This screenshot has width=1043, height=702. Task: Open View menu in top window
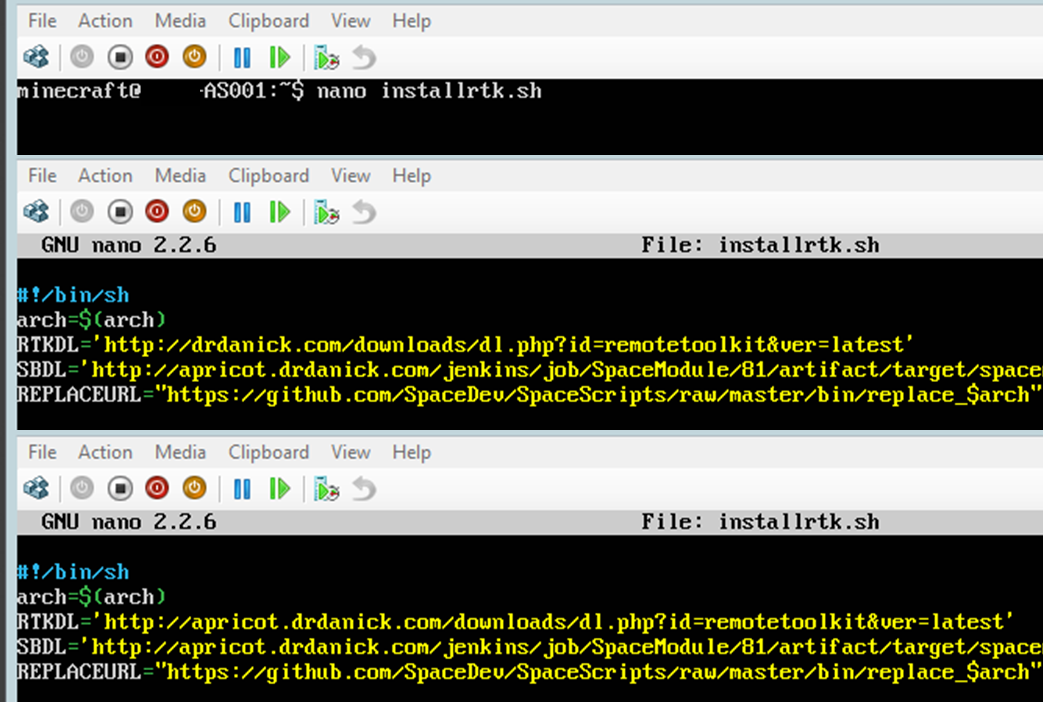click(351, 21)
